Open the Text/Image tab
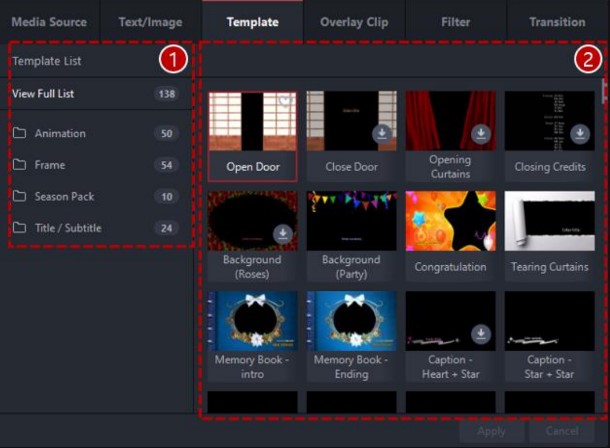The width and height of the screenshot is (610, 448). pyautogui.click(x=150, y=21)
